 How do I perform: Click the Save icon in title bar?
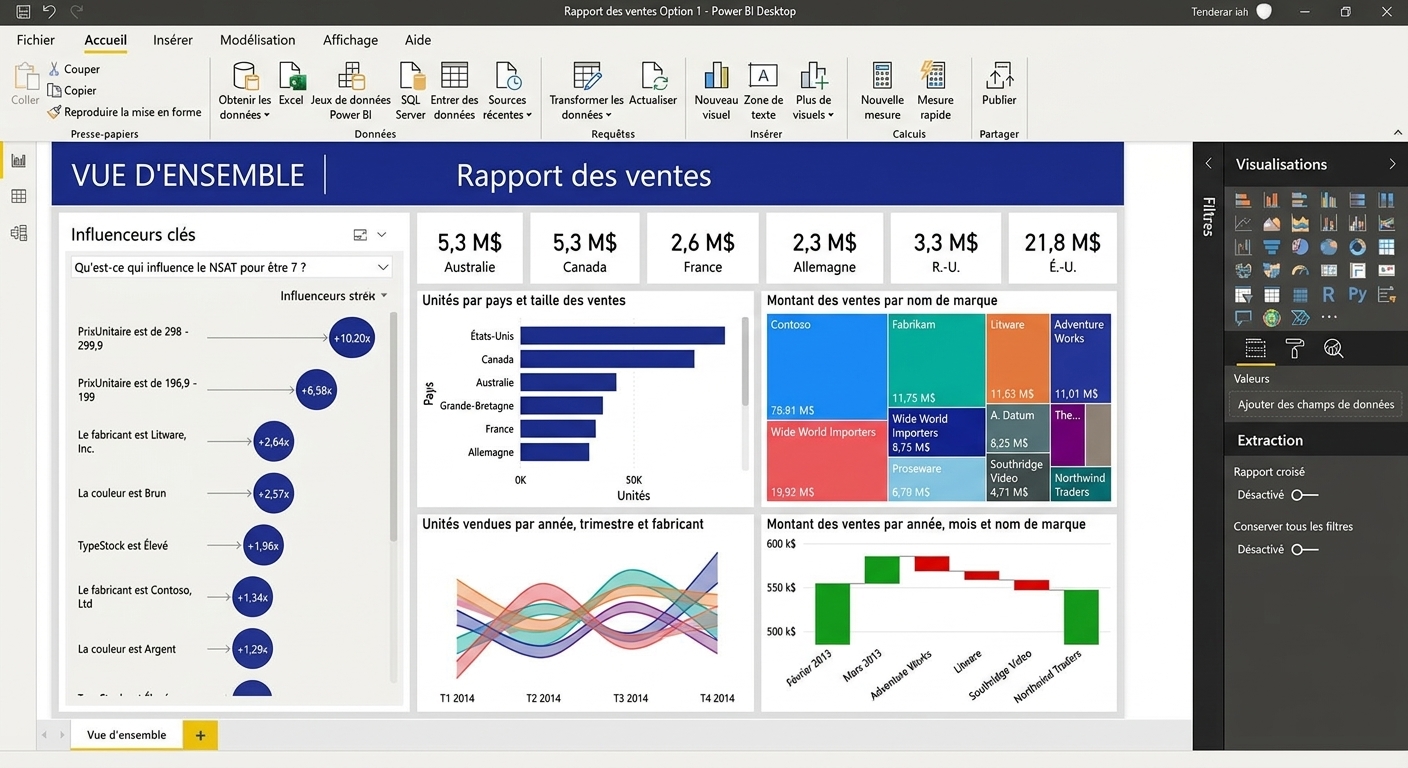(23, 12)
